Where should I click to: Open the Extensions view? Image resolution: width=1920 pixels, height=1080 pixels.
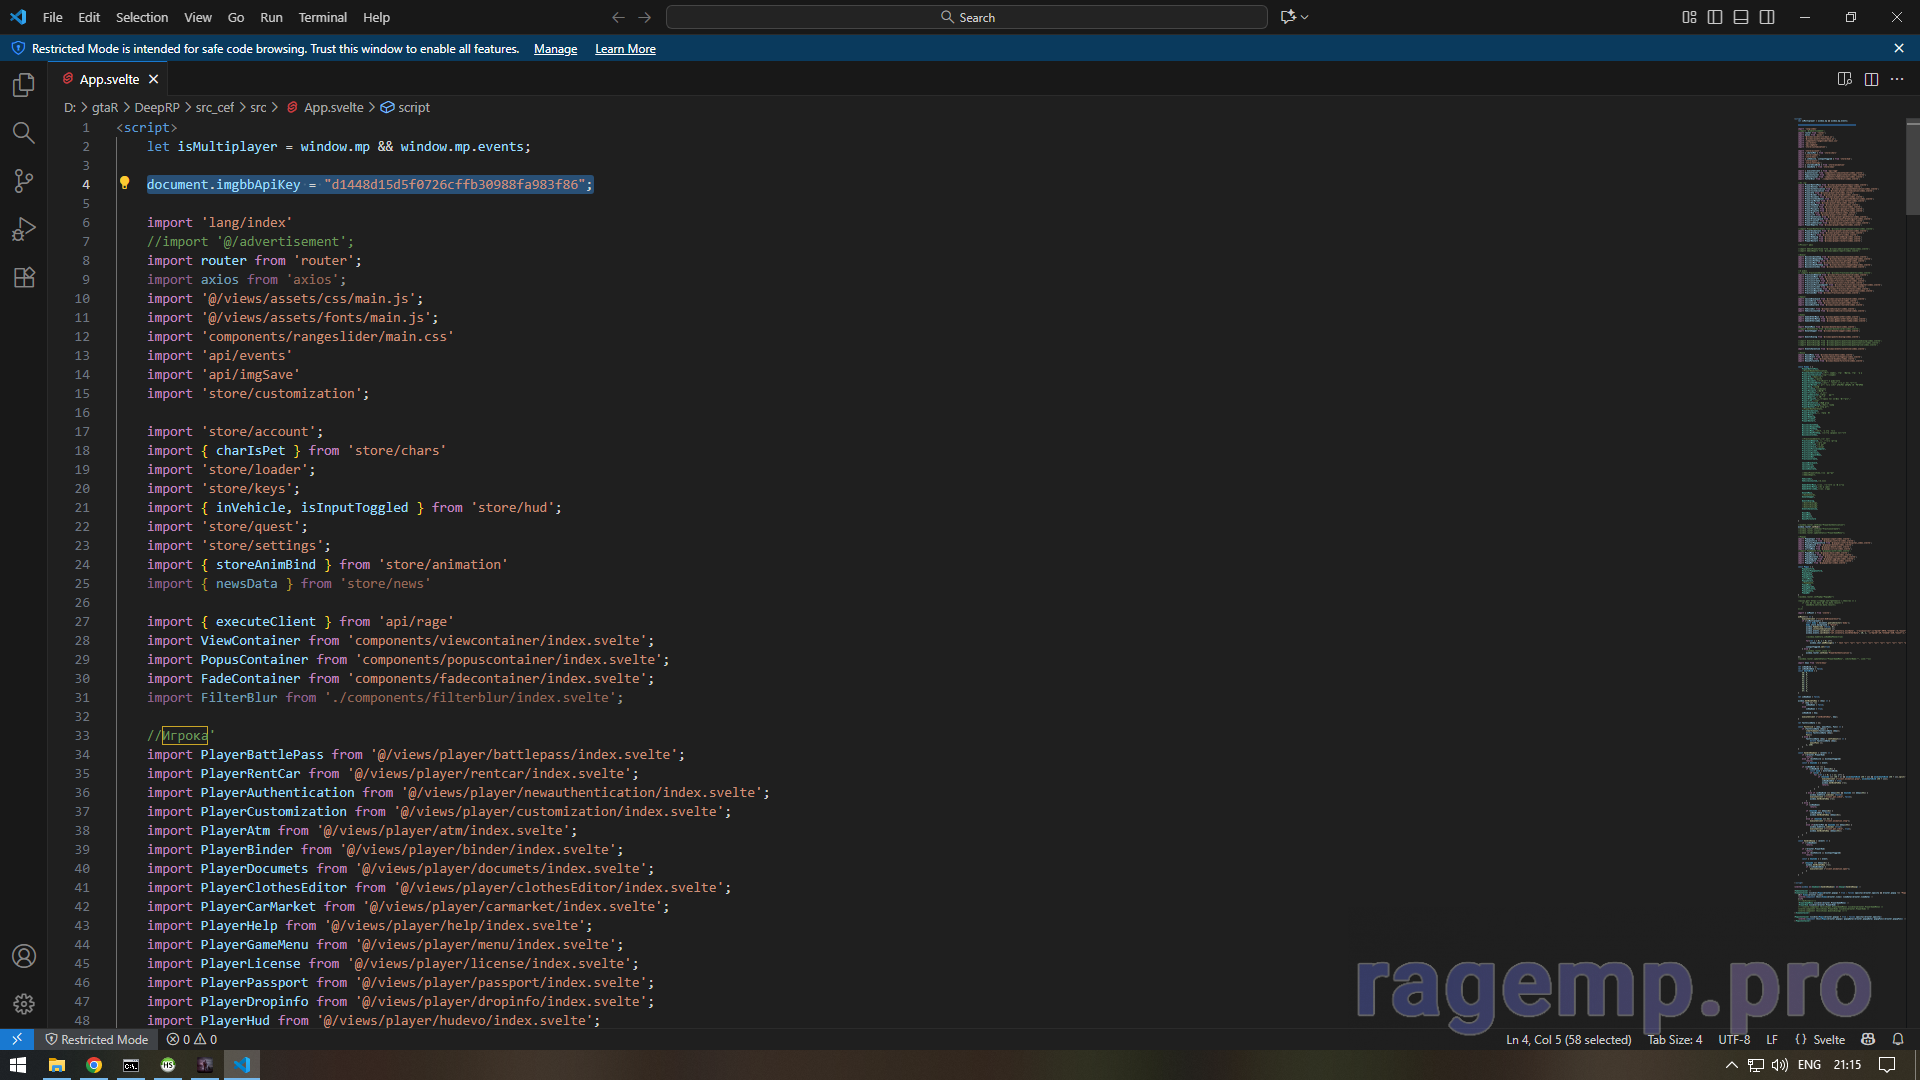(24, 277)
